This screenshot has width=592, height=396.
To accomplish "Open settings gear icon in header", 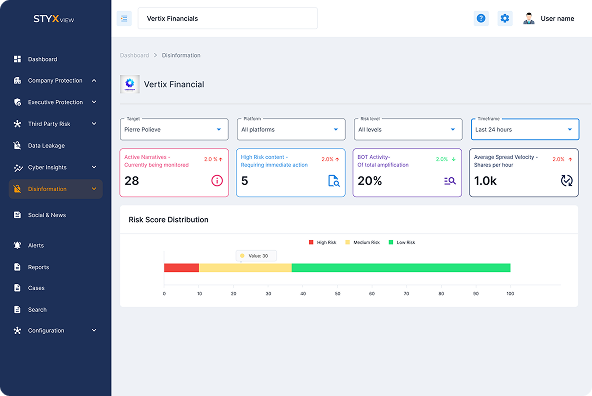I will (505, 18).
